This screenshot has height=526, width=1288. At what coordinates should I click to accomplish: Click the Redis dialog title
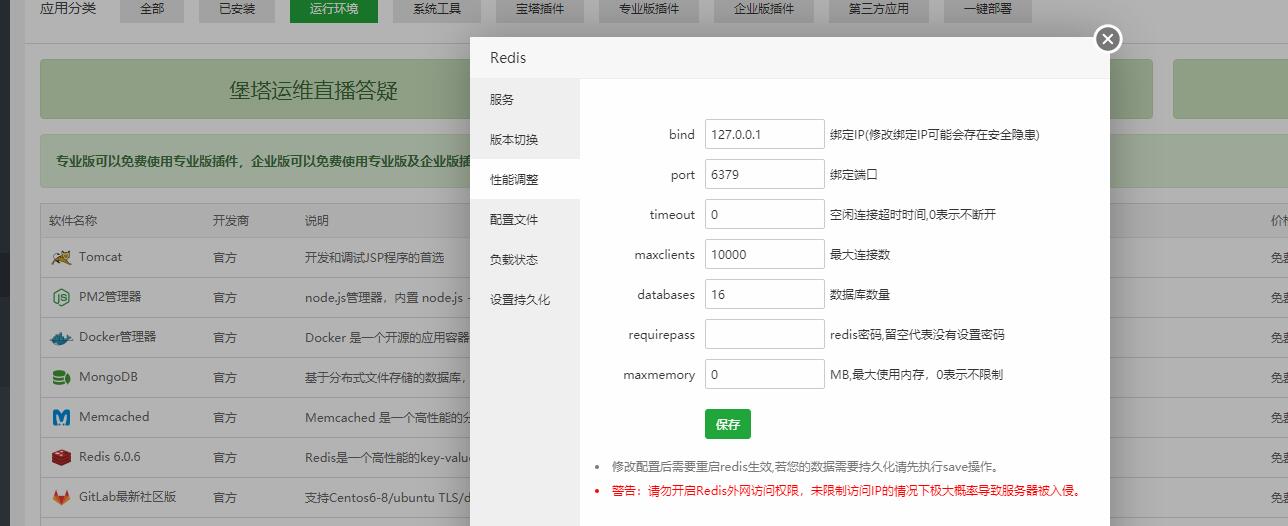click(508, 58)
